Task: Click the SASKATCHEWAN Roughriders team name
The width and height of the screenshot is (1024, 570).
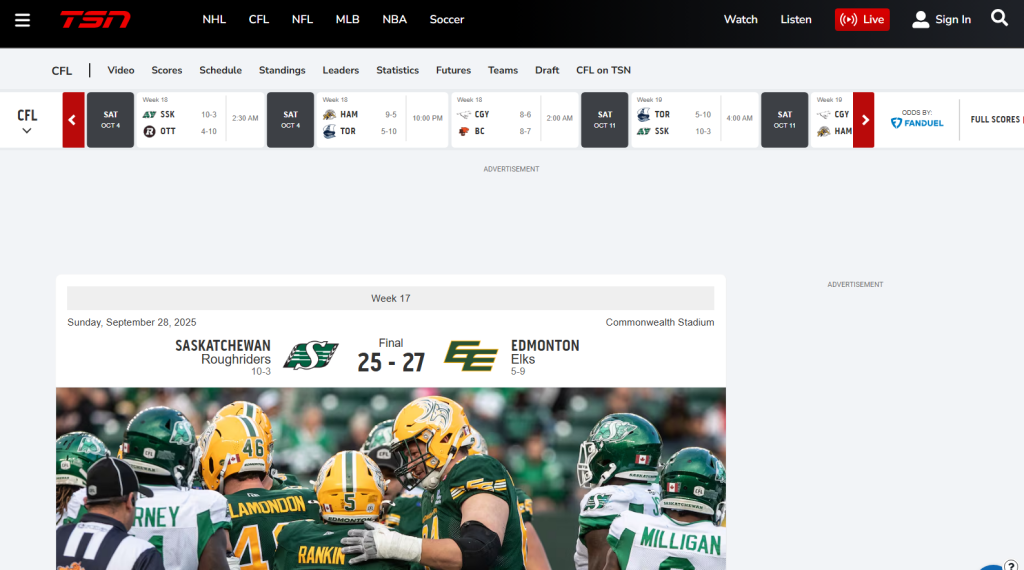Action: click(223, 352)
